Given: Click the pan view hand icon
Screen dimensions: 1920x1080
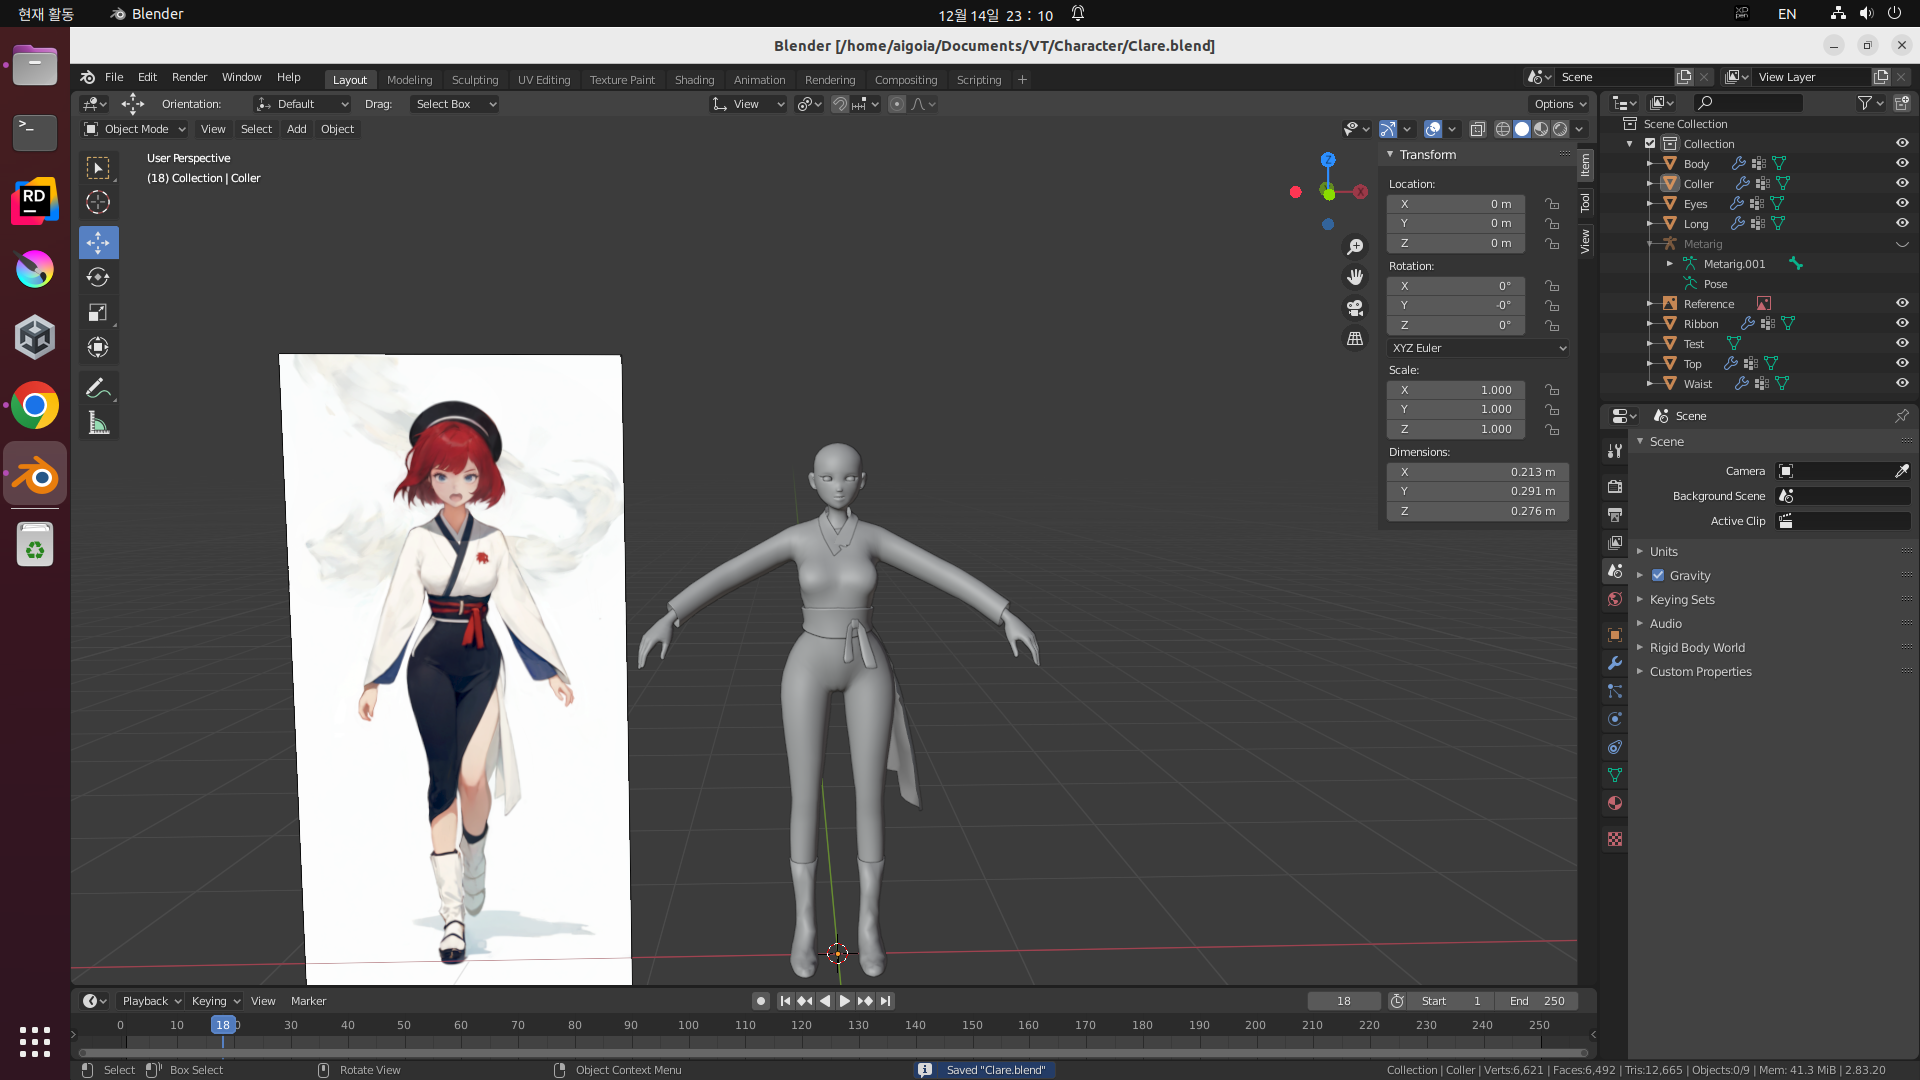Looking at the screenshot, I should (x=1355, y=277).
